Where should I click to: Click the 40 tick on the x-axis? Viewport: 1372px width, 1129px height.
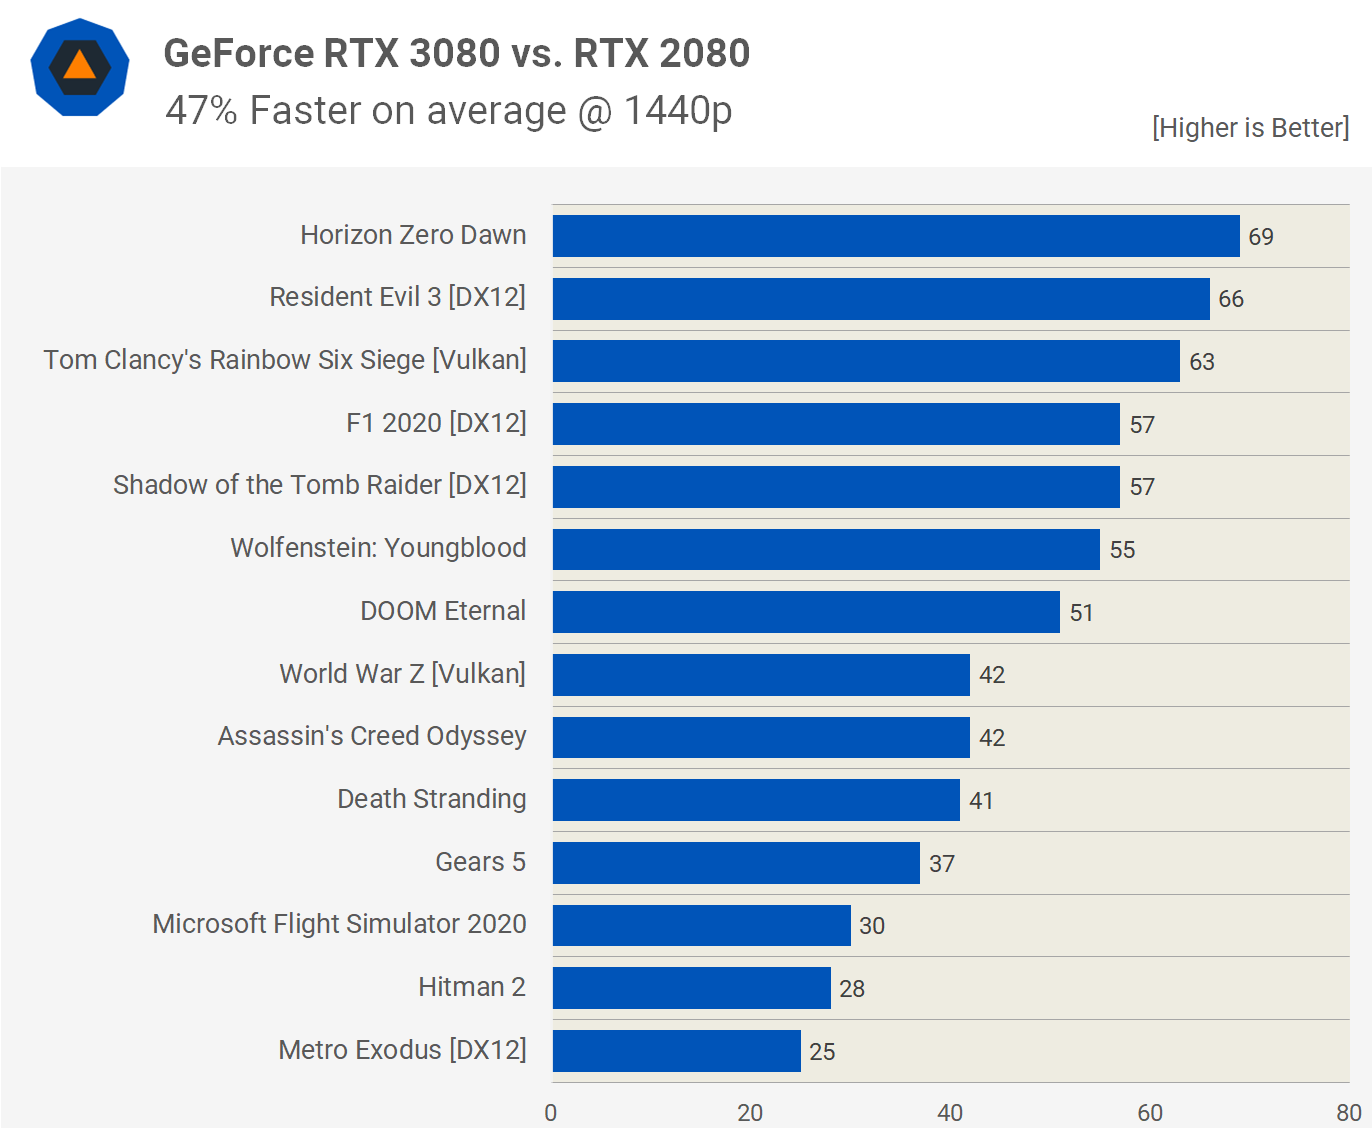[x=950, y=1112]
